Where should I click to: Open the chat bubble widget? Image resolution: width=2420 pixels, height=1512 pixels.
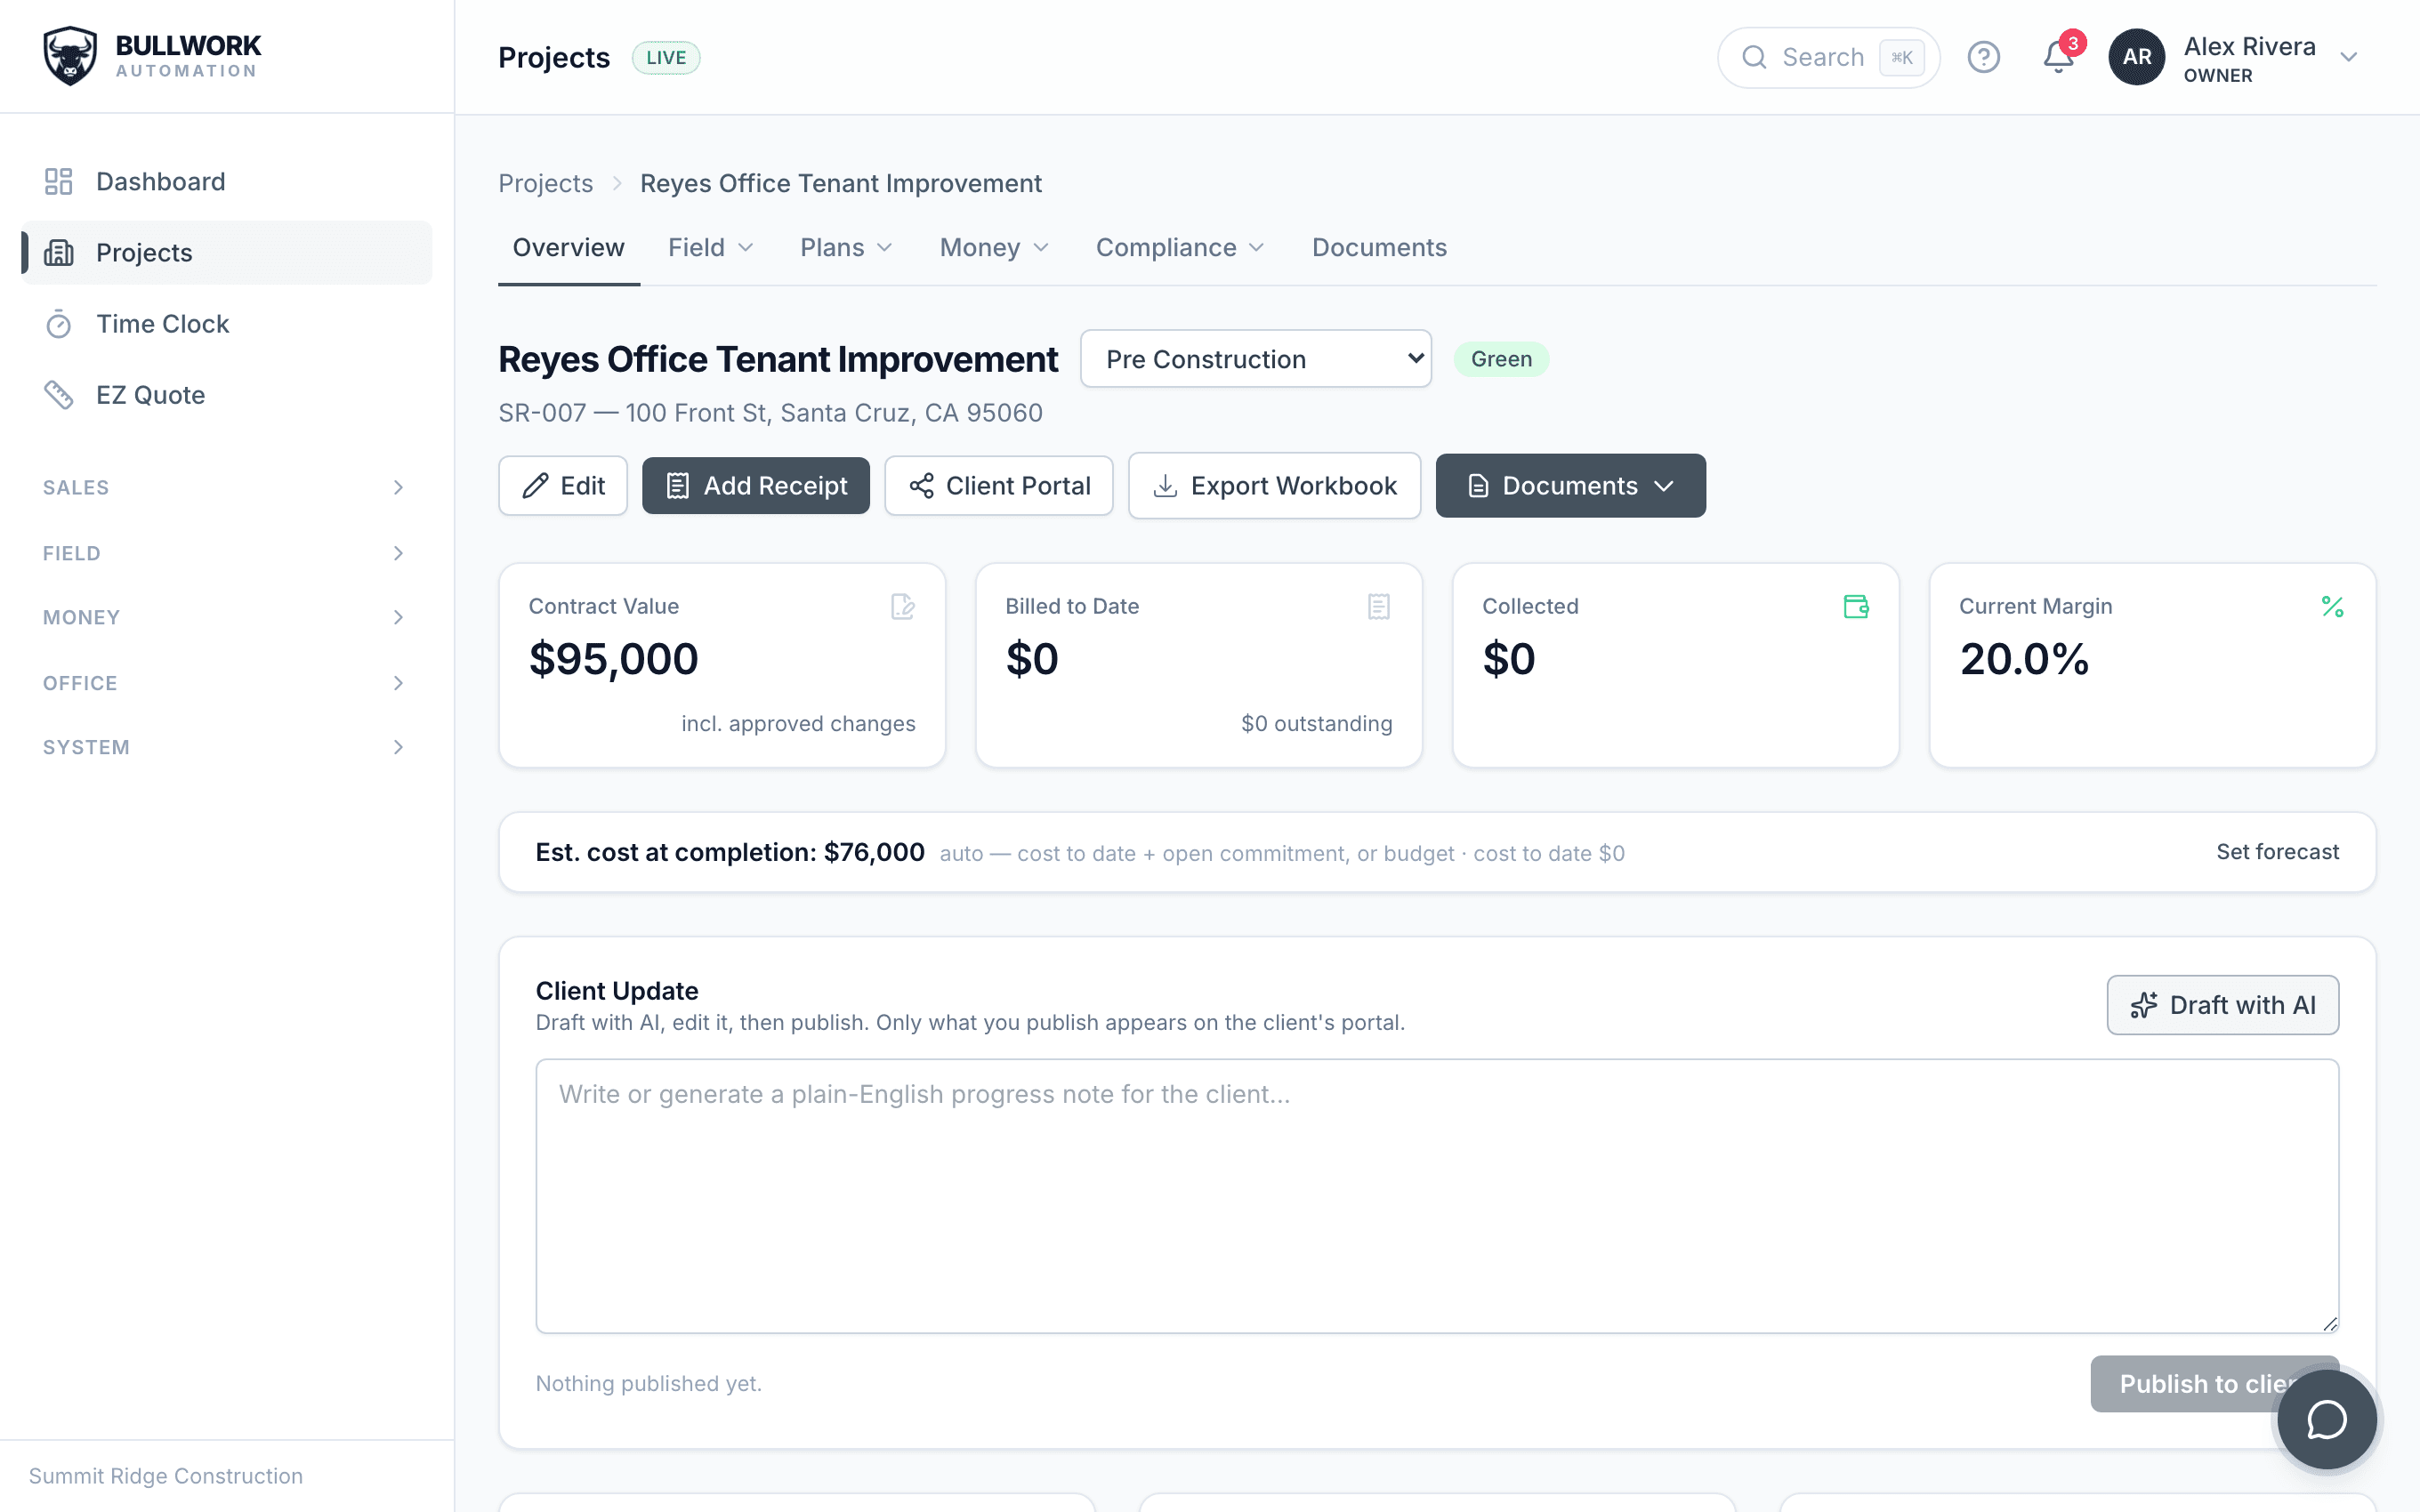[x=2327, y=1419]
